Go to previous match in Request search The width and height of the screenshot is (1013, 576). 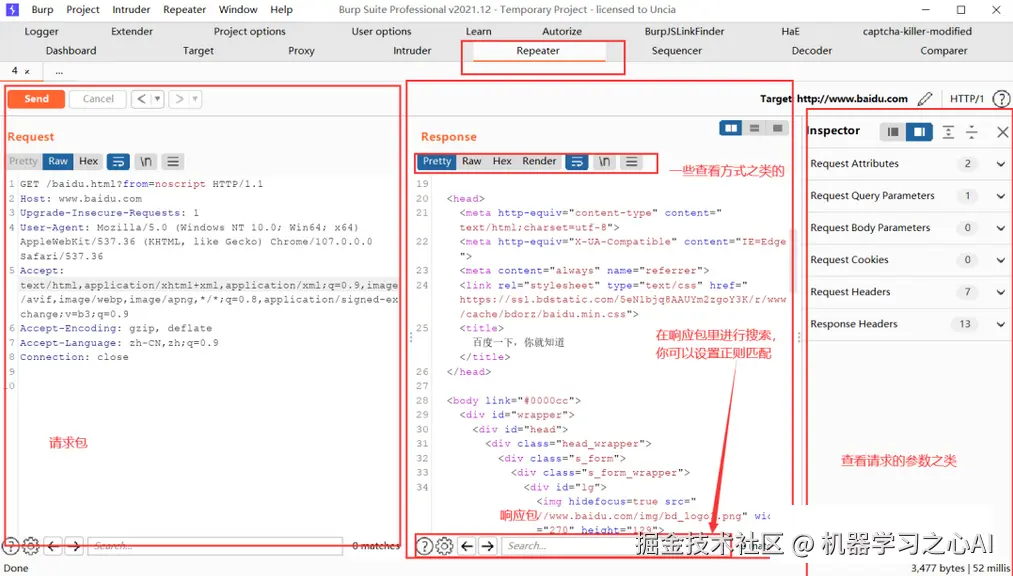[54, 546]
